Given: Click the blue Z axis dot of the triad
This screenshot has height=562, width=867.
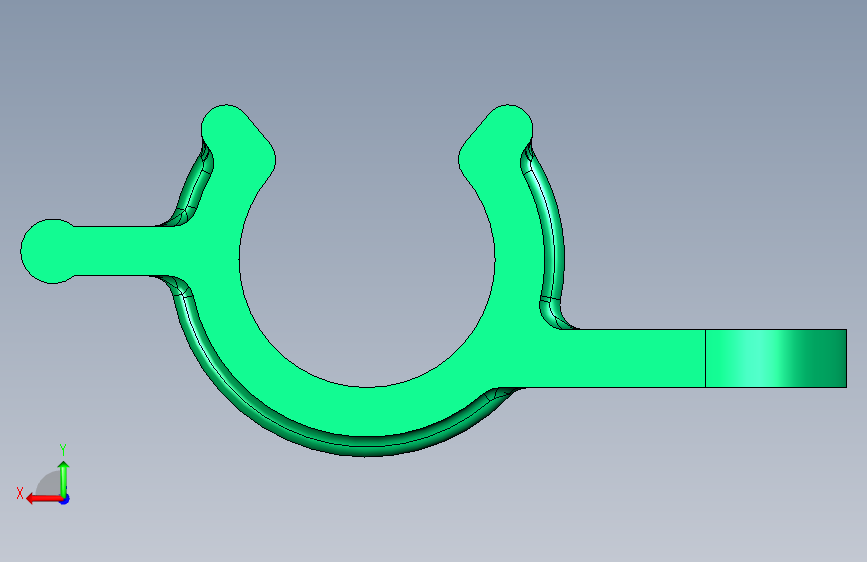Looking at the screenshot, I should 65,499.
